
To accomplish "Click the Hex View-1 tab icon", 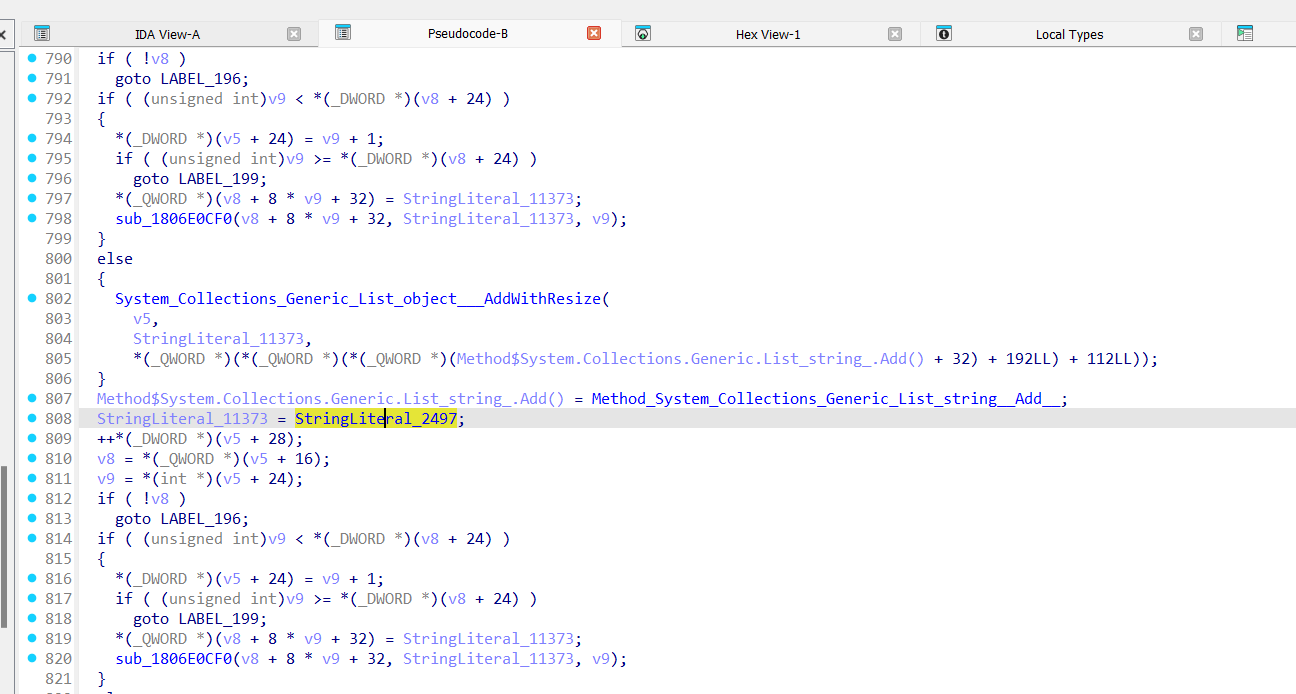I will pos(643,34).
